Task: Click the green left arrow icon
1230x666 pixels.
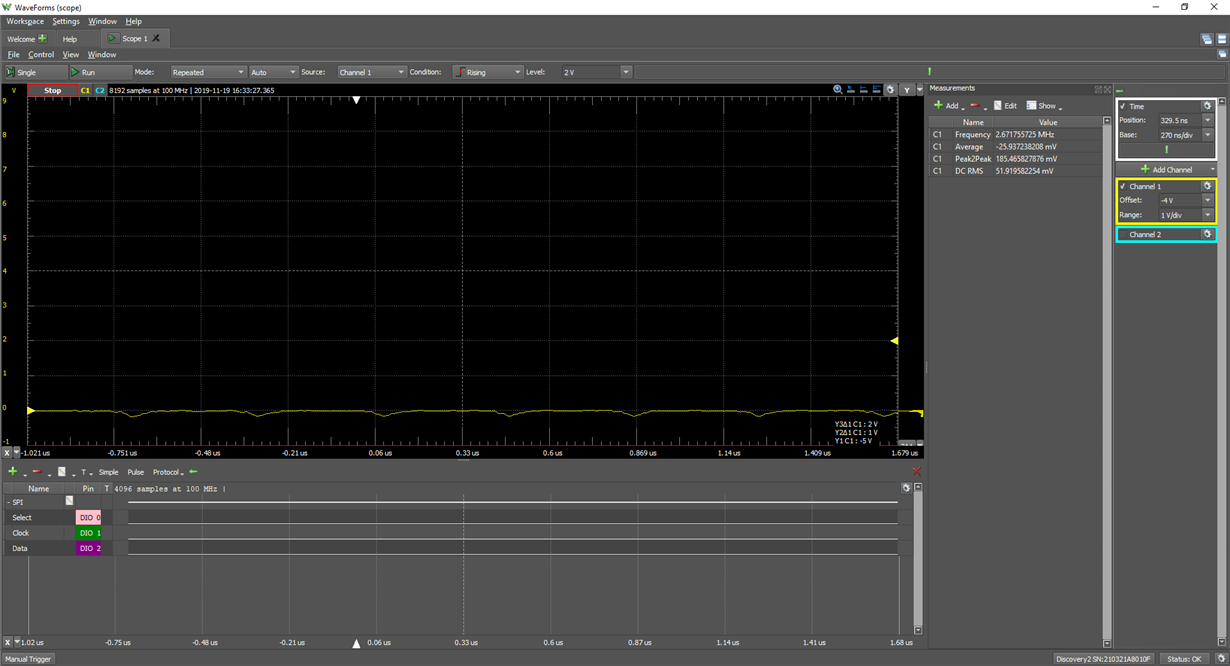Action: pos(193,472)
